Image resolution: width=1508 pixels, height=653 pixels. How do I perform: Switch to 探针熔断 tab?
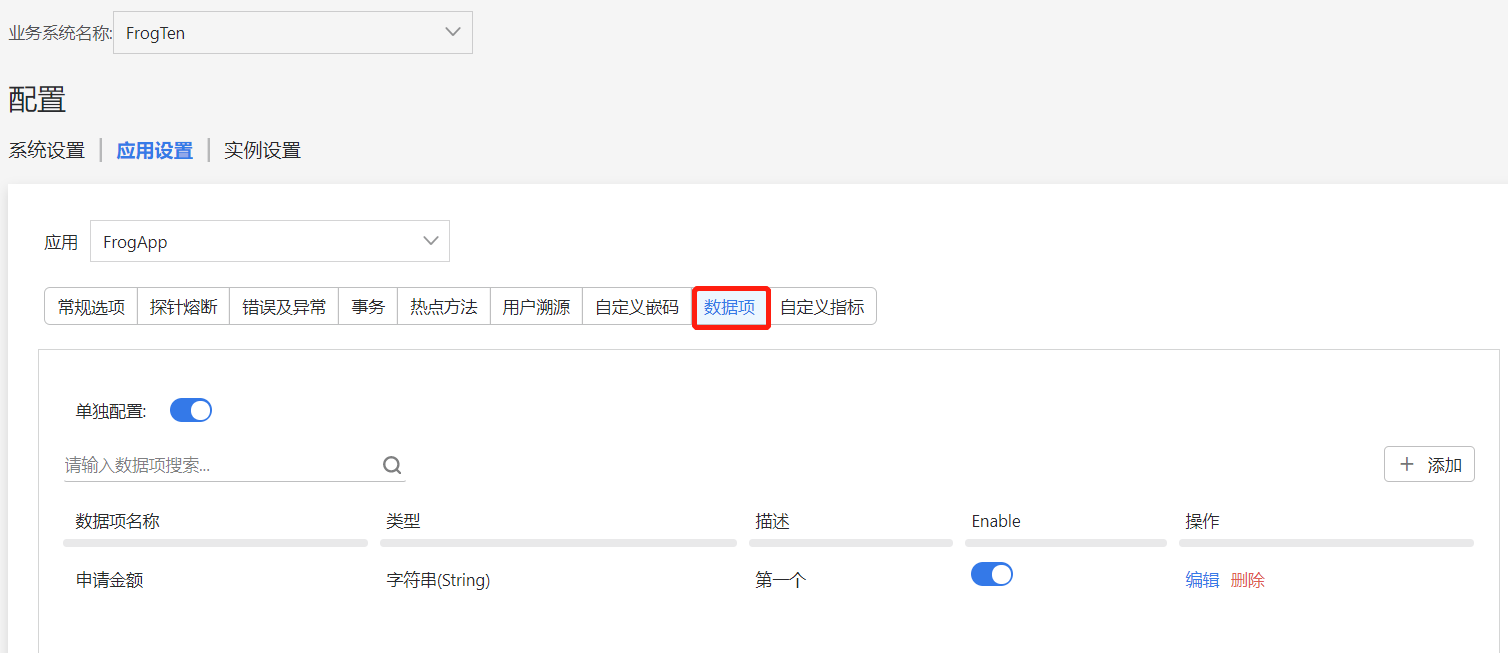coord(183,307)
